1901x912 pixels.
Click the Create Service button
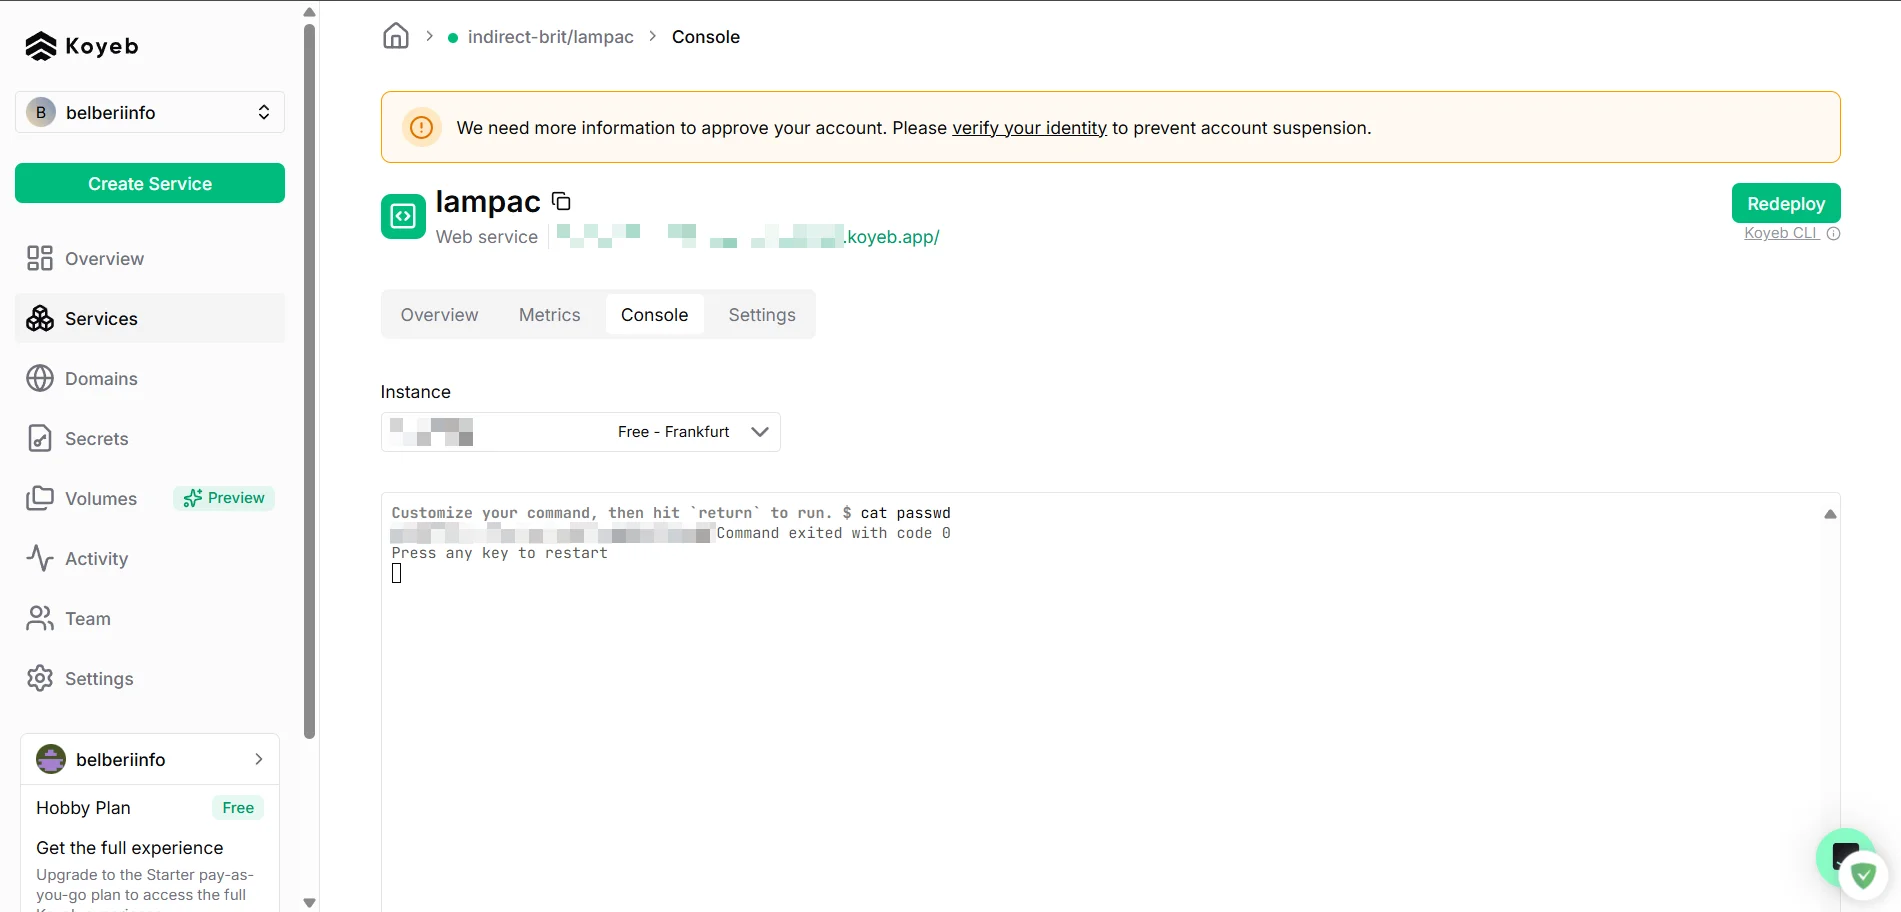pyautogui.click(x=150, y=184)
